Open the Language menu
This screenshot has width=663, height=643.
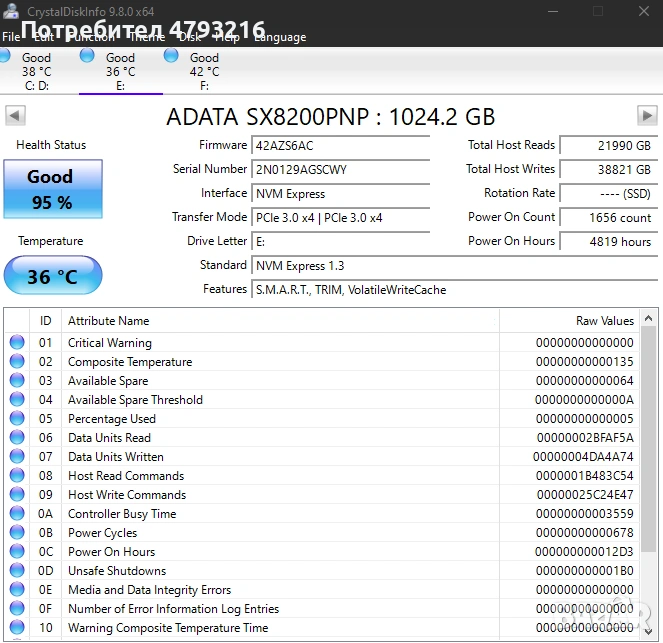click(280, 37)
